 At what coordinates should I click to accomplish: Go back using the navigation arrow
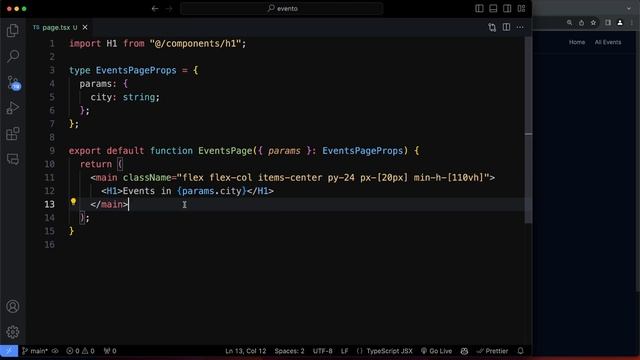point(155,9)
